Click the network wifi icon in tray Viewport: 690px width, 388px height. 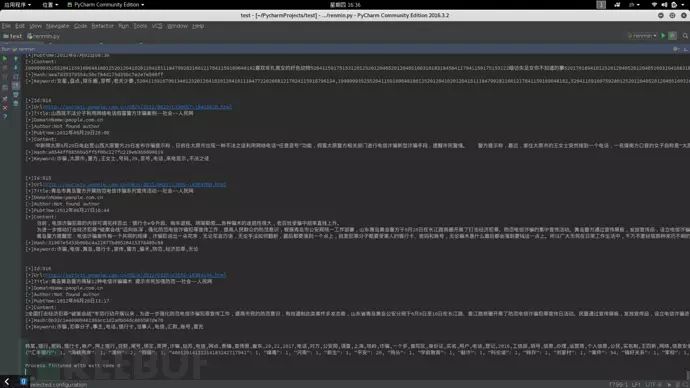point(654,4)
